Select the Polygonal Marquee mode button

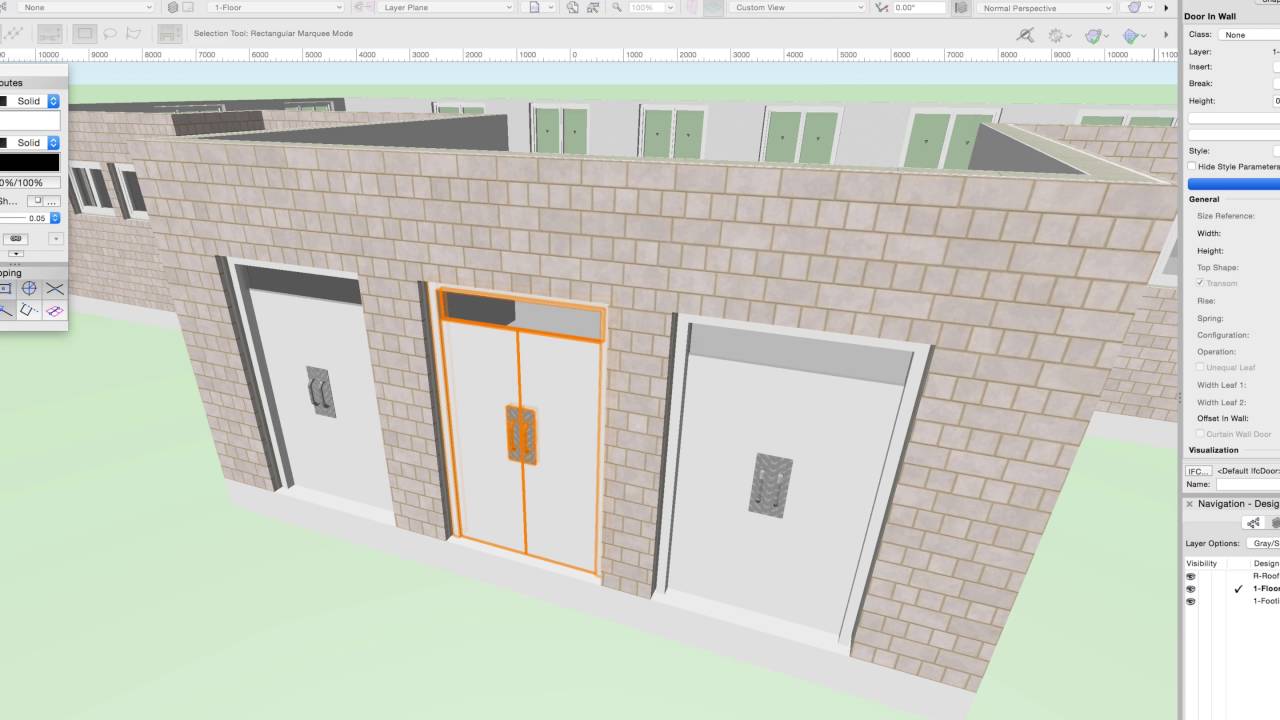pos(133,33)
